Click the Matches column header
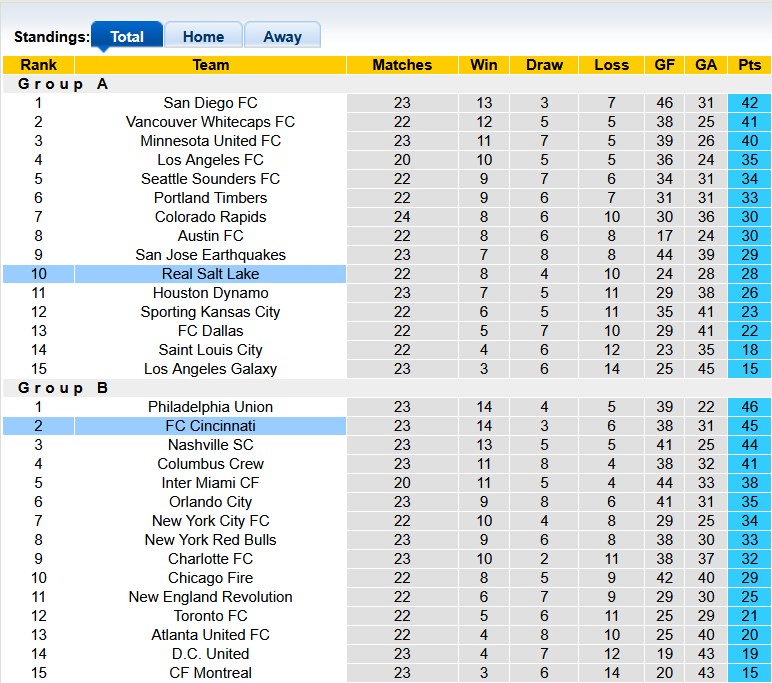Viewport: 772px width, 683px height. pyautogui.click(x=402, y=65)
